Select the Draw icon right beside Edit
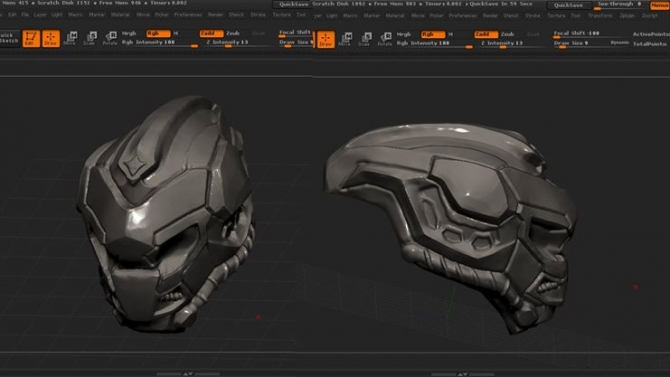The width and height of the screenshot is (670, 377). (x=51, y=38)
